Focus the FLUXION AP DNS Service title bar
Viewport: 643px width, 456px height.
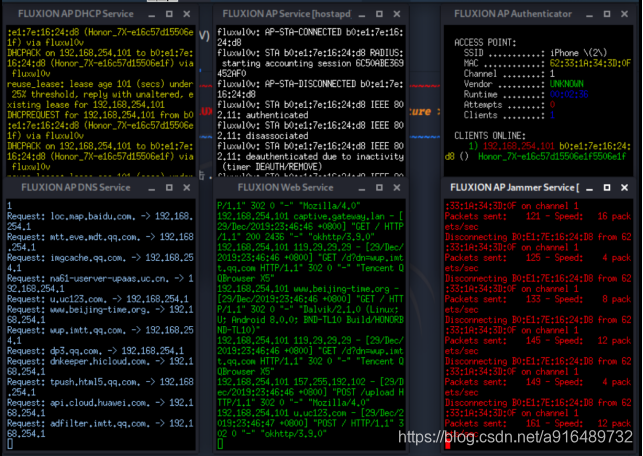[75, 187]
